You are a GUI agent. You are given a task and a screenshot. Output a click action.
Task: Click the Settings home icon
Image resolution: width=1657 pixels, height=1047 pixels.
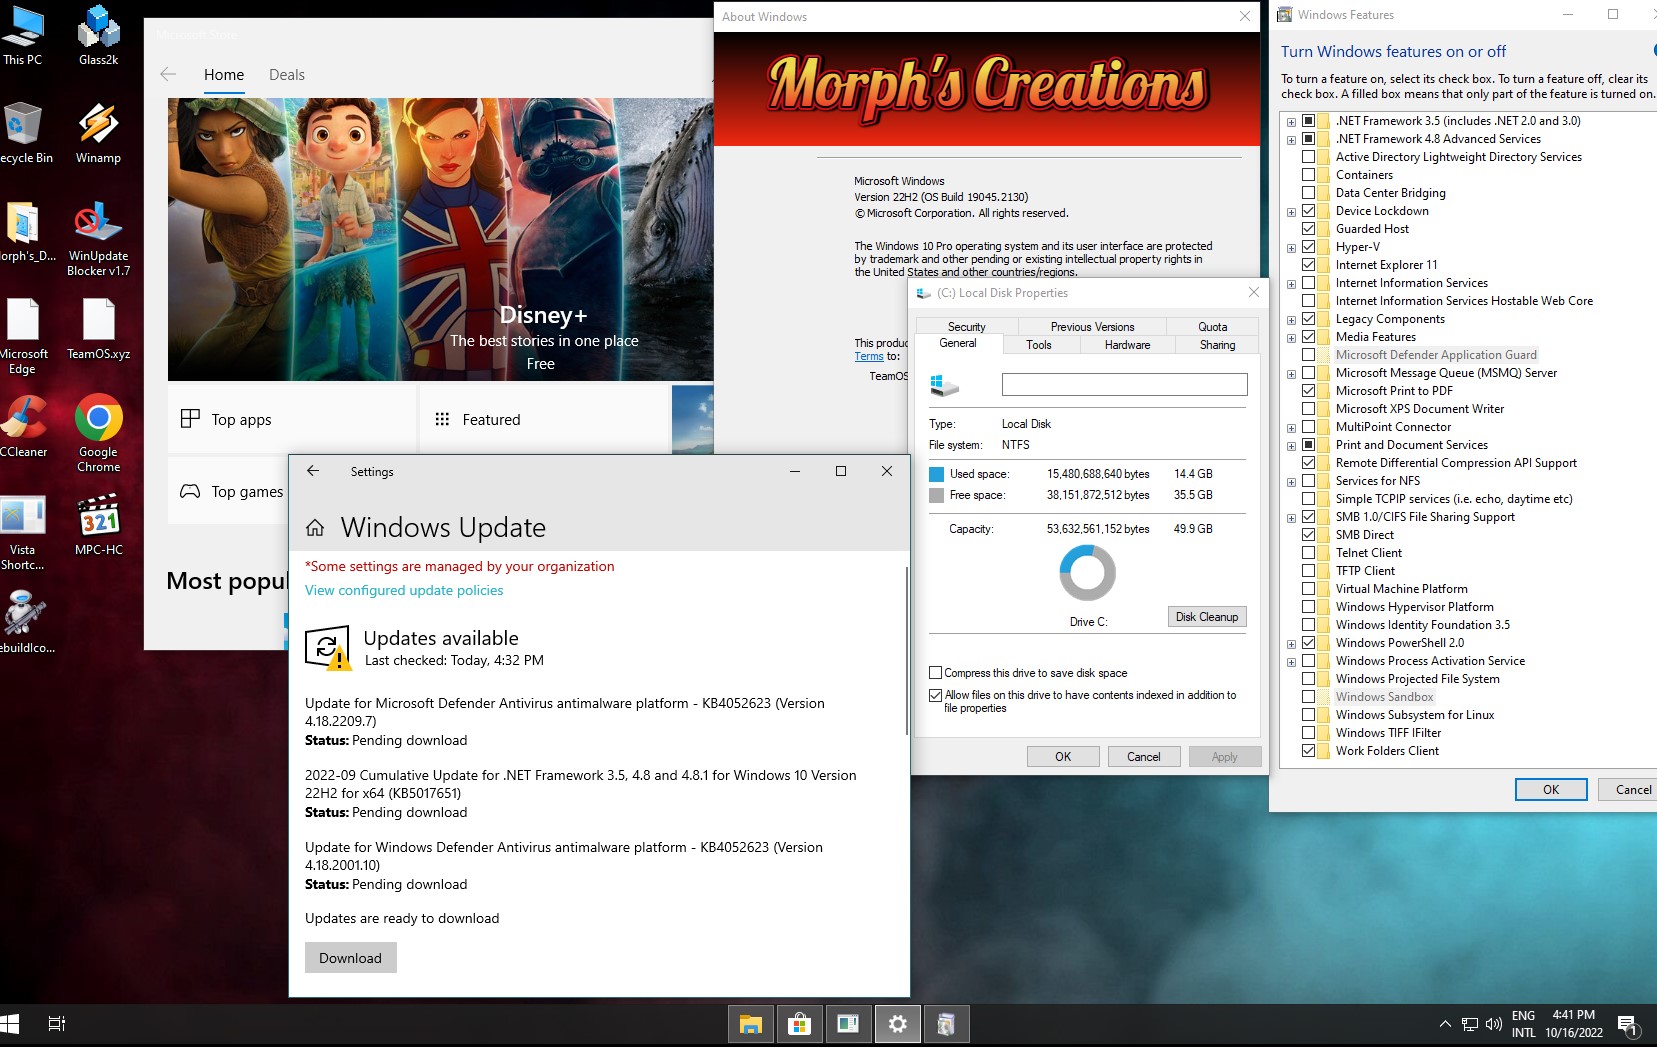click(x=315, y=528)
